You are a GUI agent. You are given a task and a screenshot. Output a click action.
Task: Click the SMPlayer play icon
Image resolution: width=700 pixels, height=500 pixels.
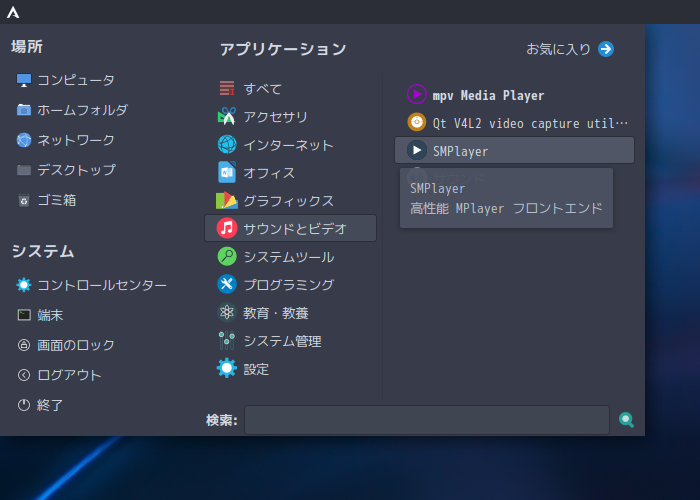pos(417,150)
